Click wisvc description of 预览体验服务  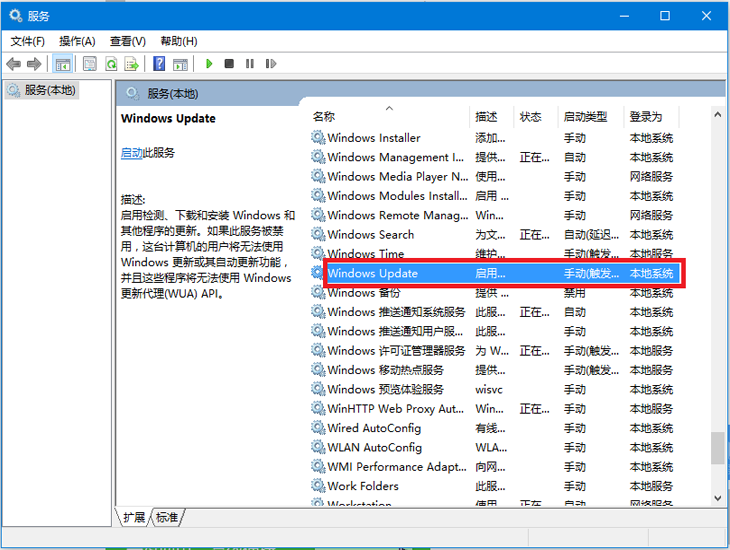point(489,389)
